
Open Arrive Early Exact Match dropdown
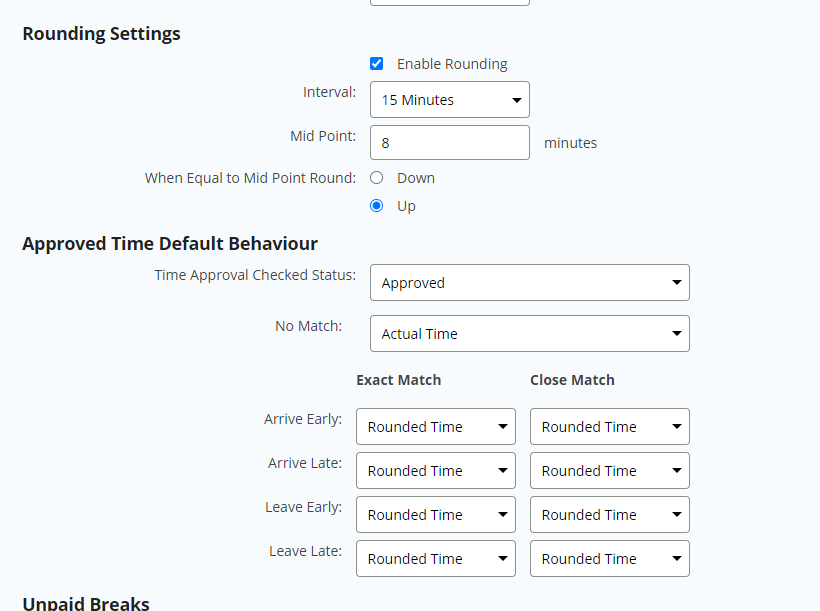click(436, 426)
